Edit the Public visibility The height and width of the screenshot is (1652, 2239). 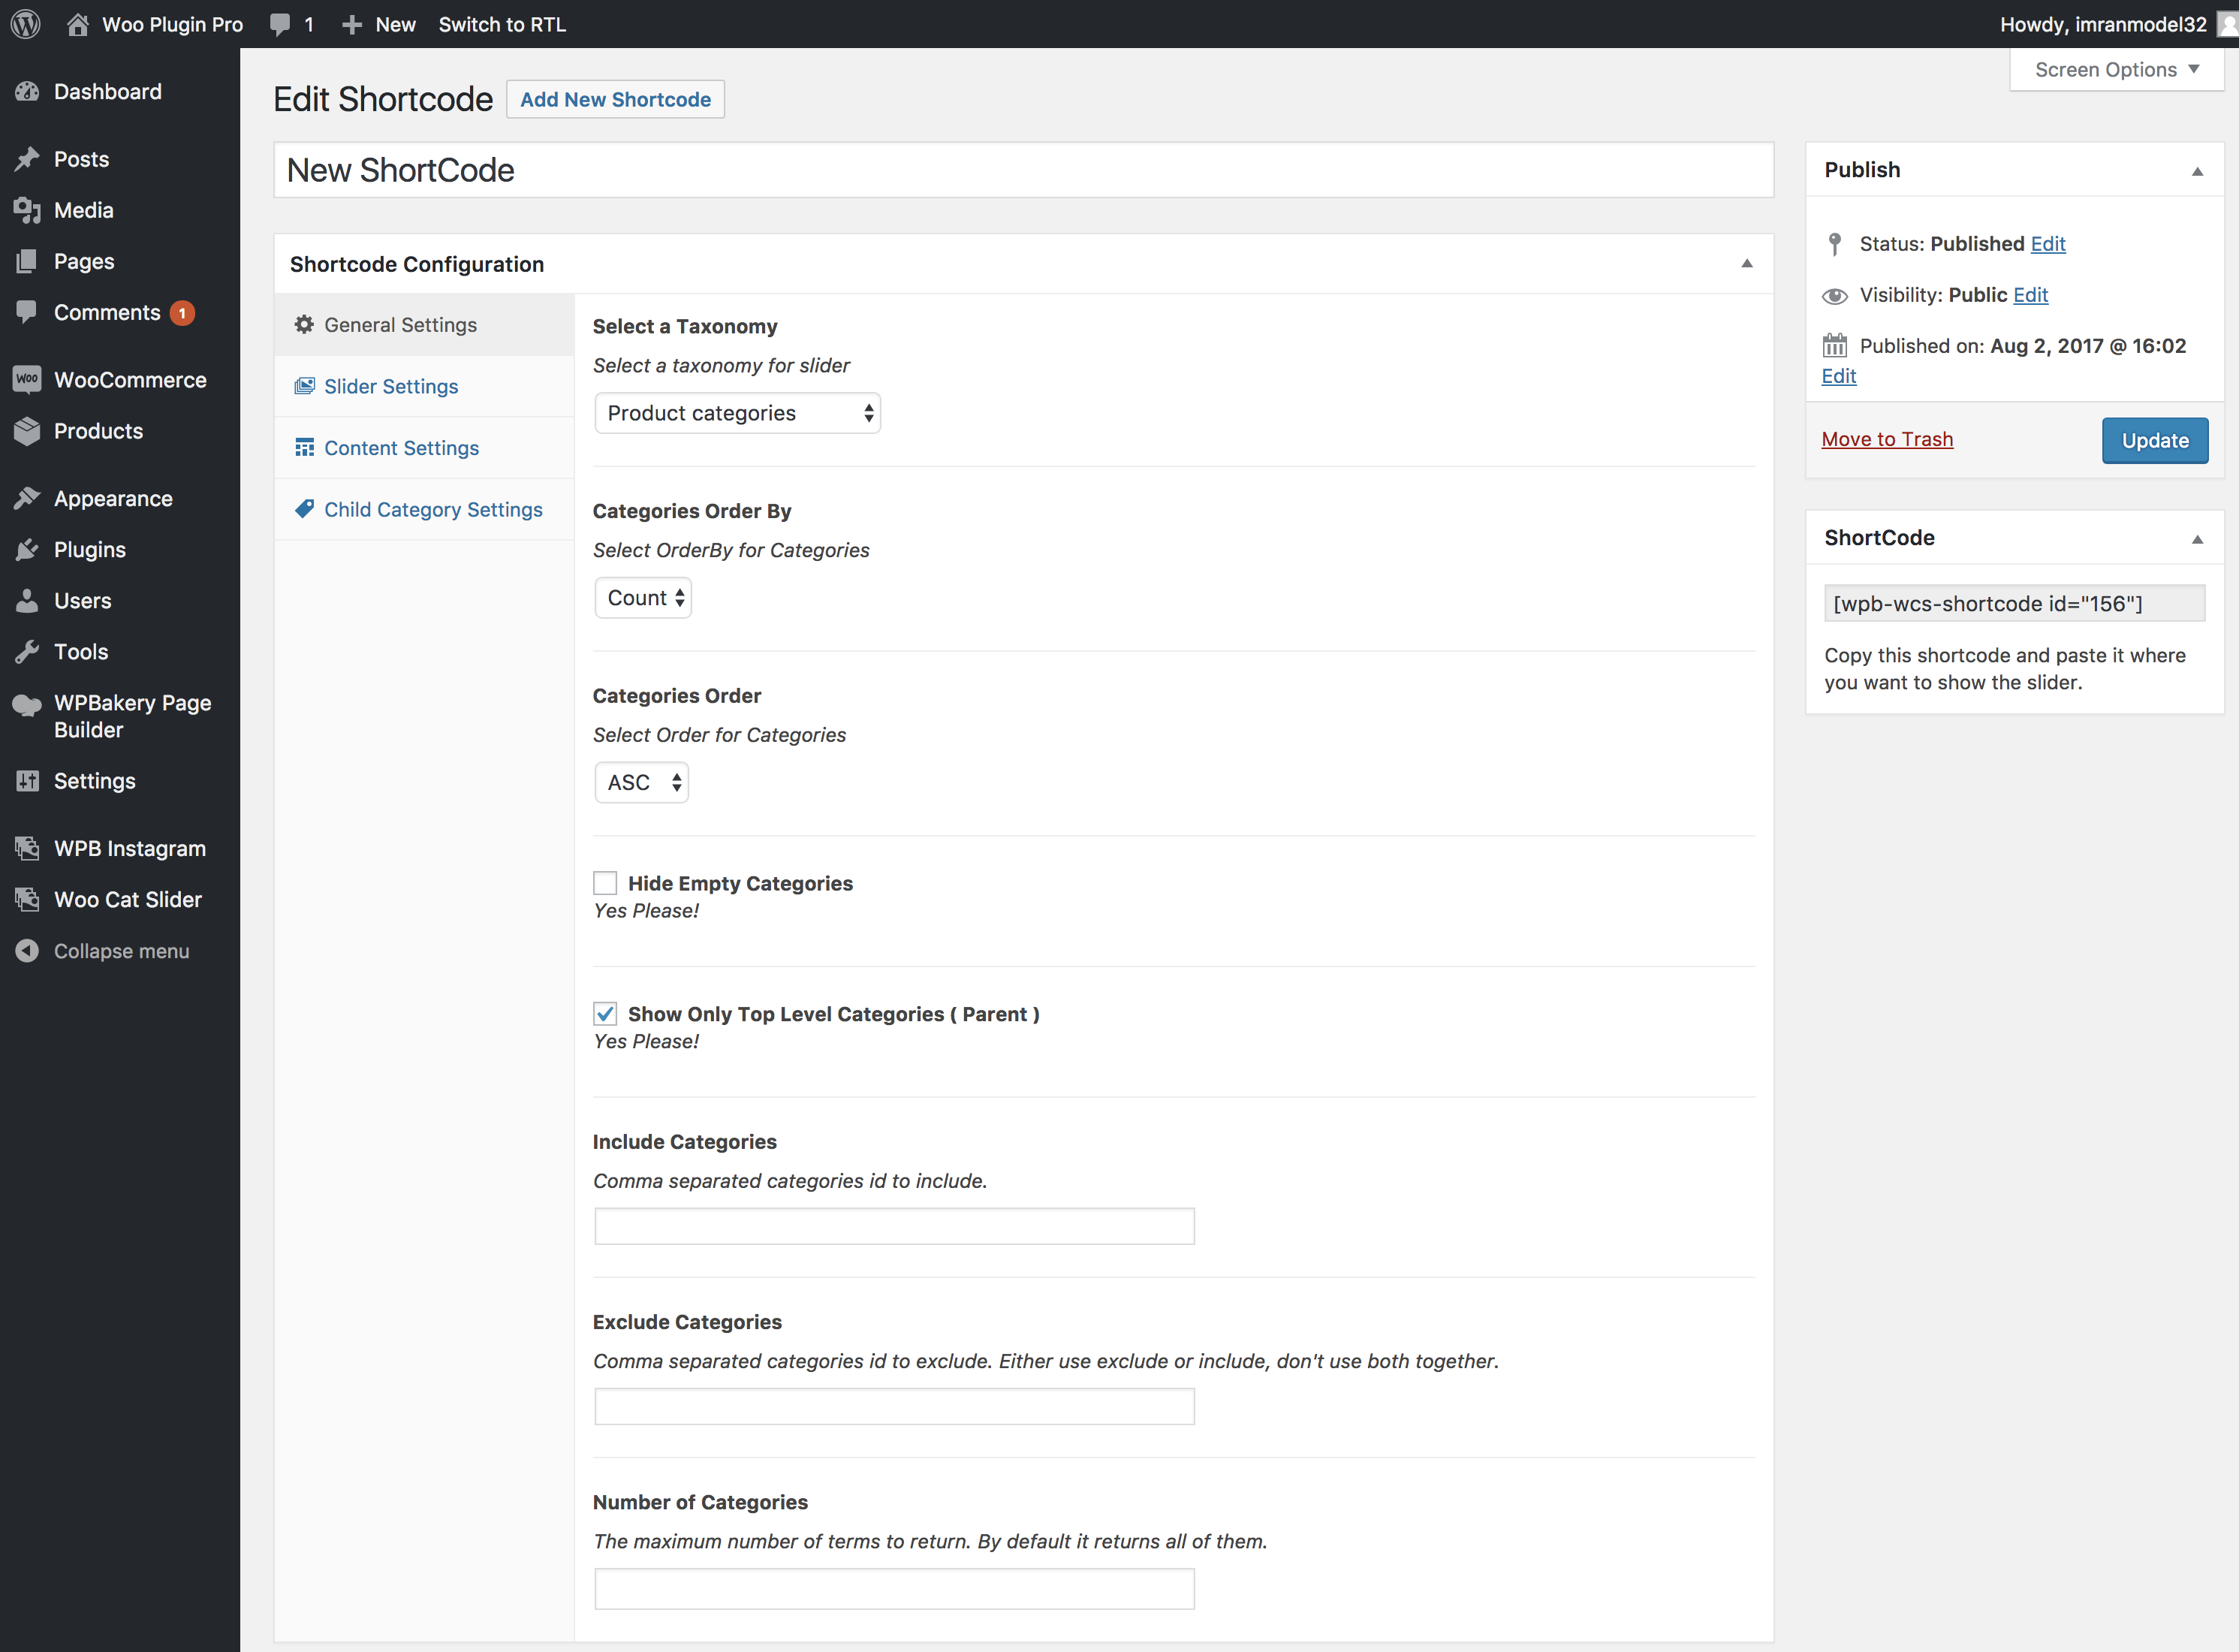[2030, 295]
